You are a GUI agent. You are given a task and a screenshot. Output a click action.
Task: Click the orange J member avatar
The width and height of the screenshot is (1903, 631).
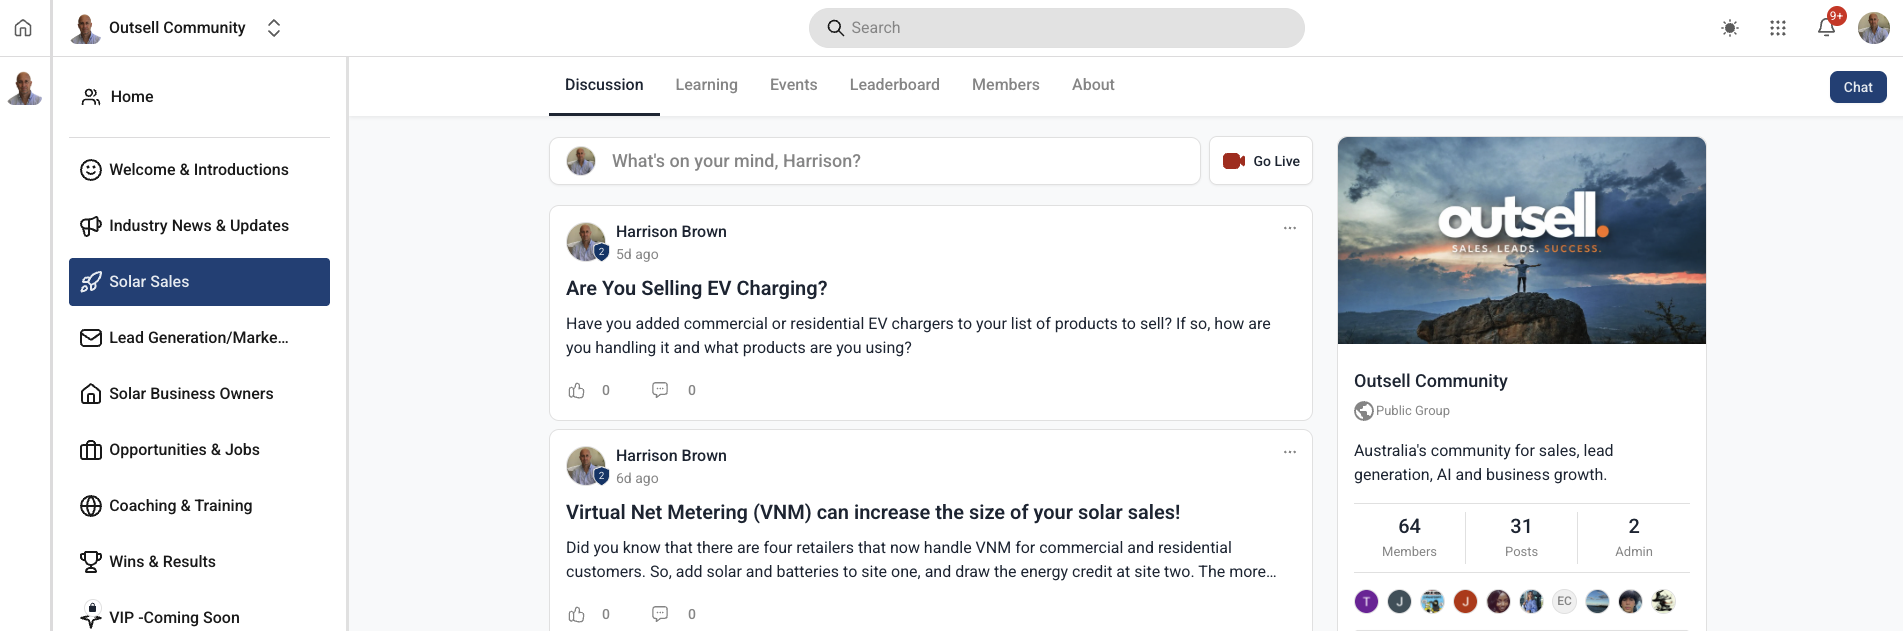tap(1465, 601)
